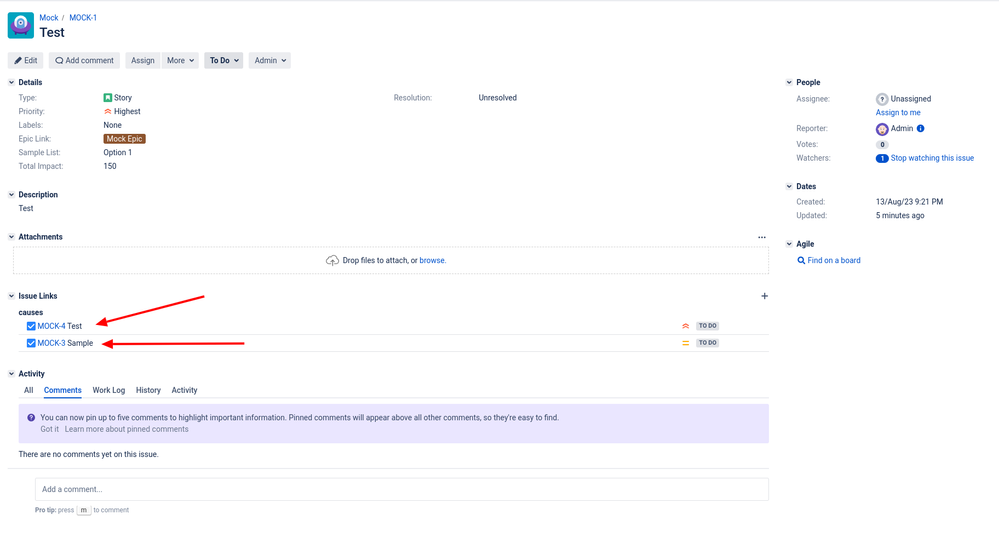Click the Total Impact value 150
999x541 pixels.
pos(110,166)
